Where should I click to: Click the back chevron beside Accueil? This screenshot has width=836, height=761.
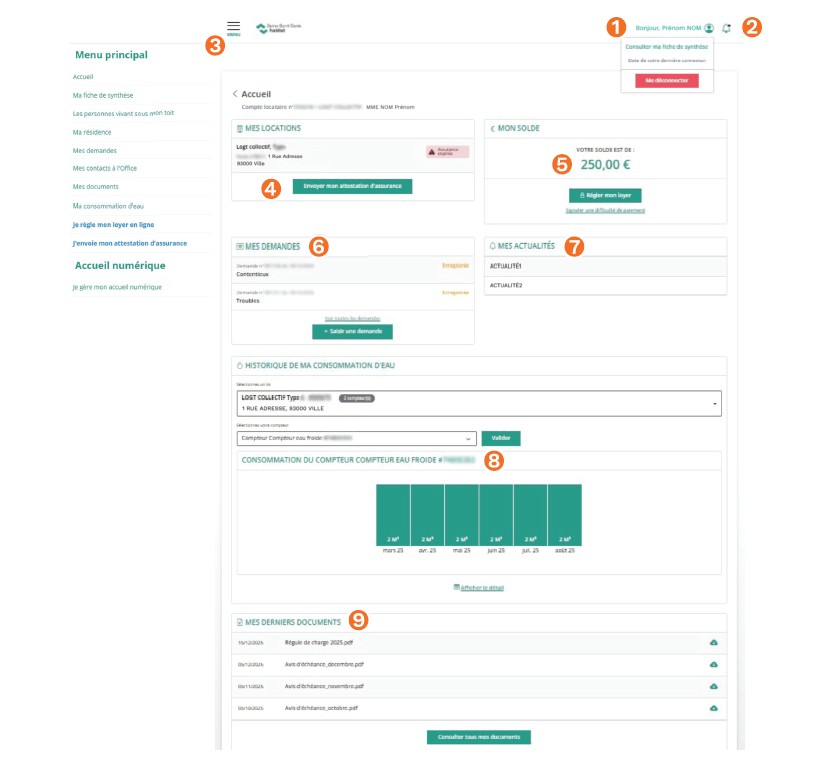pyautogui.click(x=236, y=94)
